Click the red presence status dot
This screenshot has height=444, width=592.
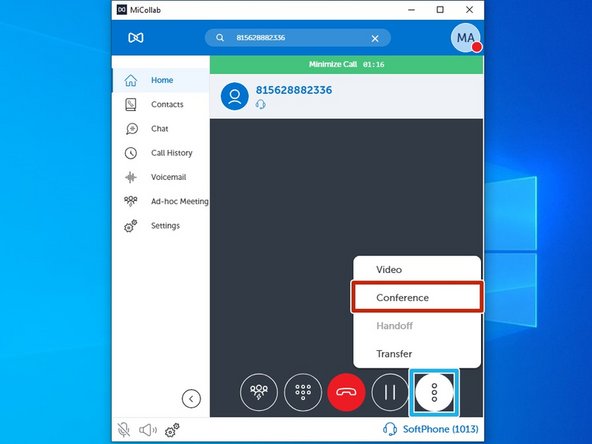477,47
